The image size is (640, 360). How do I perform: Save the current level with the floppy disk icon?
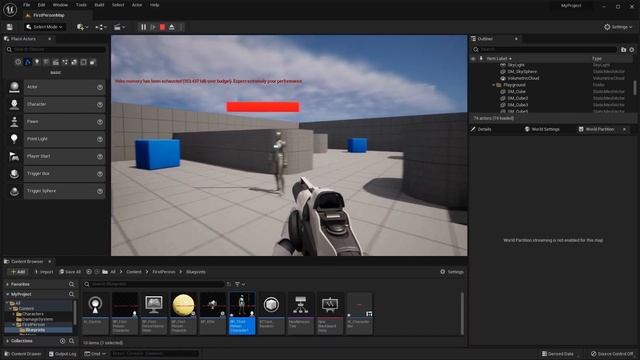point(9,27)
